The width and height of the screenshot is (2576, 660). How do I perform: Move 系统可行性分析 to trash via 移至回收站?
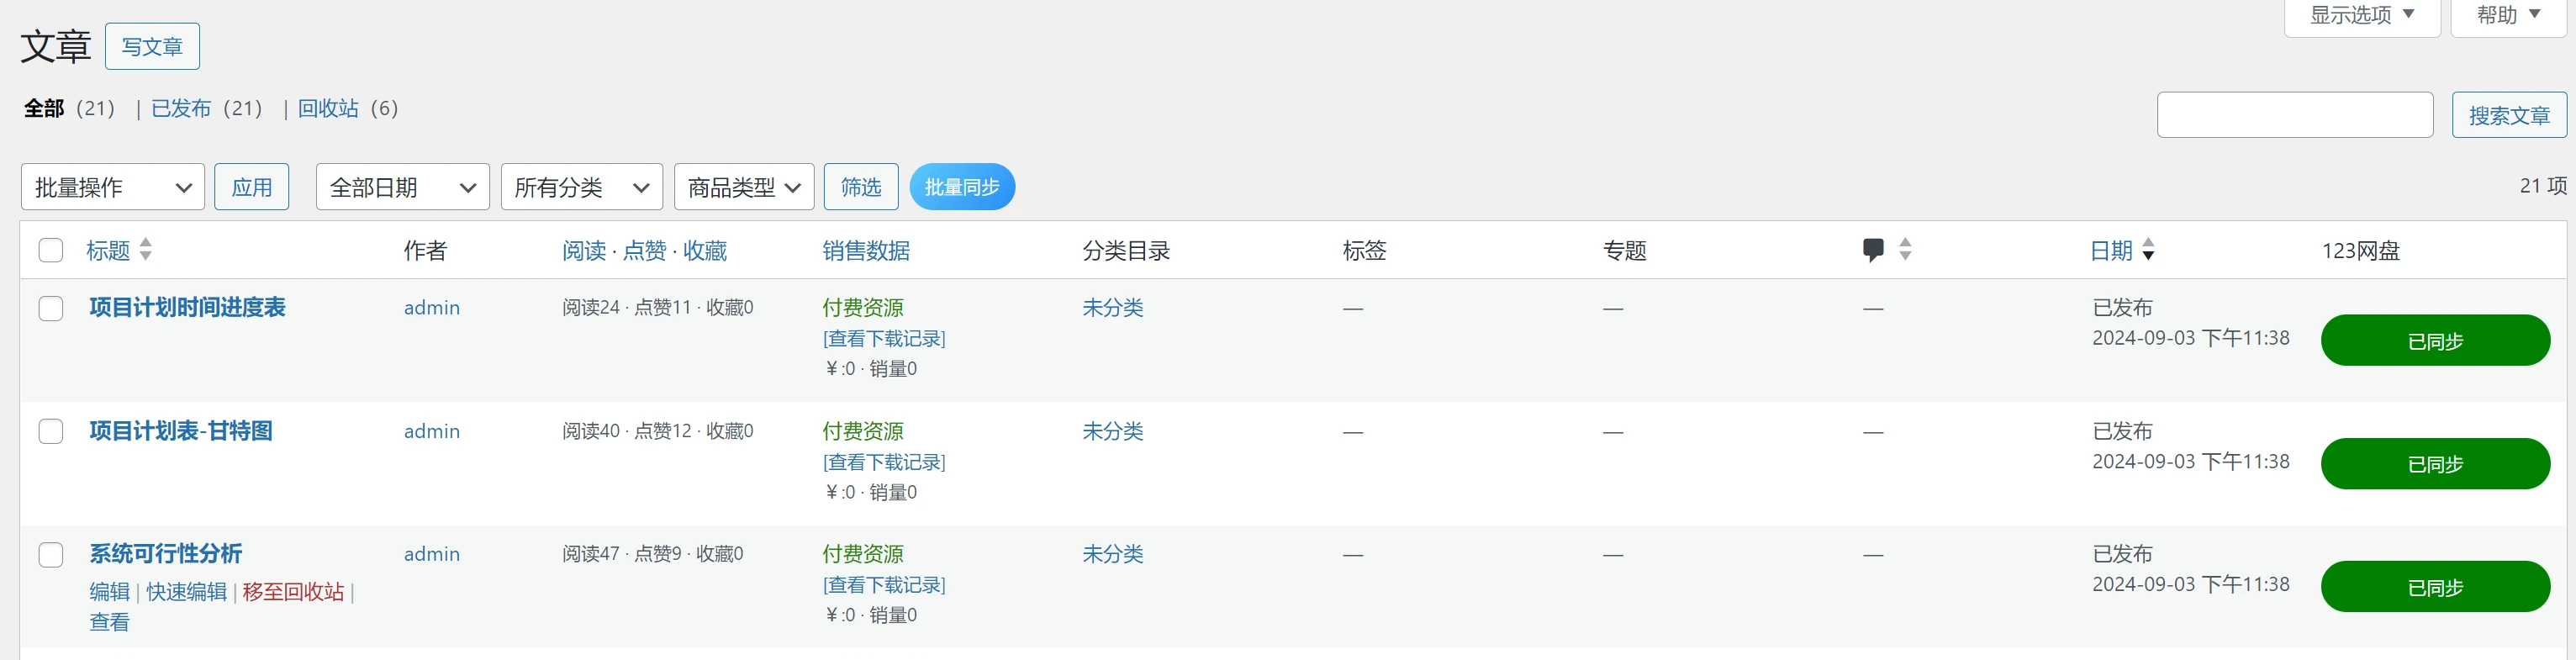click(293, 592)
